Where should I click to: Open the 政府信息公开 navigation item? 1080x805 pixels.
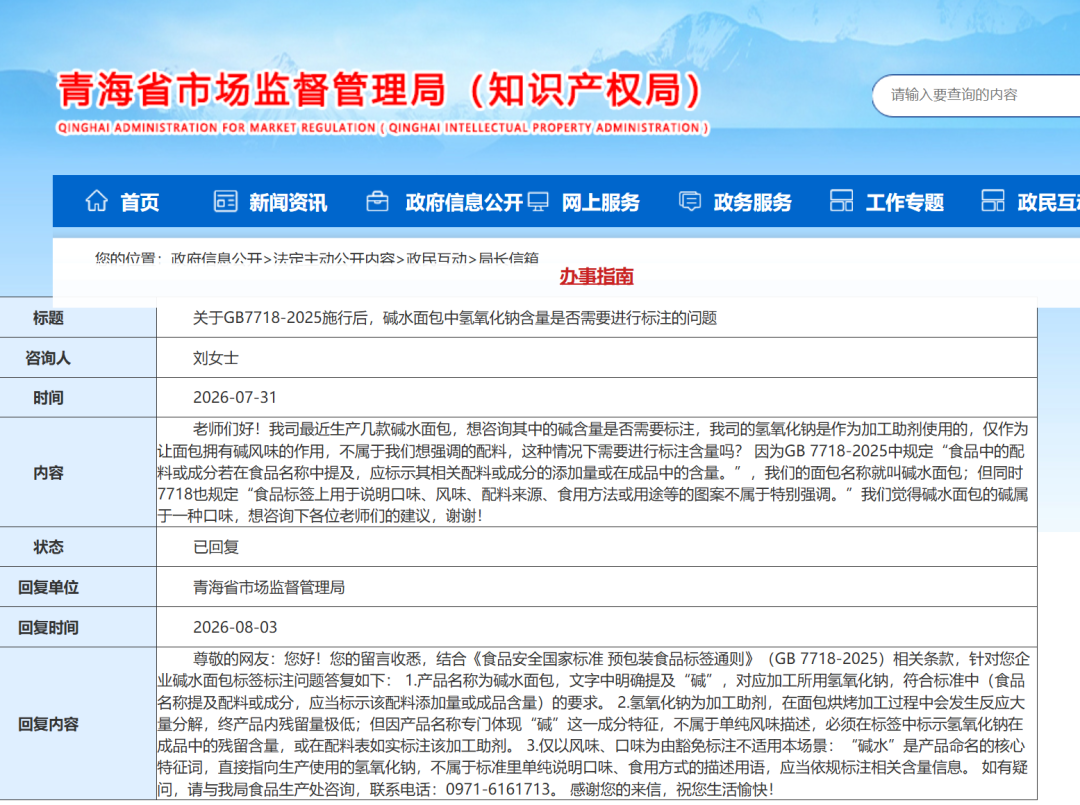464,202
